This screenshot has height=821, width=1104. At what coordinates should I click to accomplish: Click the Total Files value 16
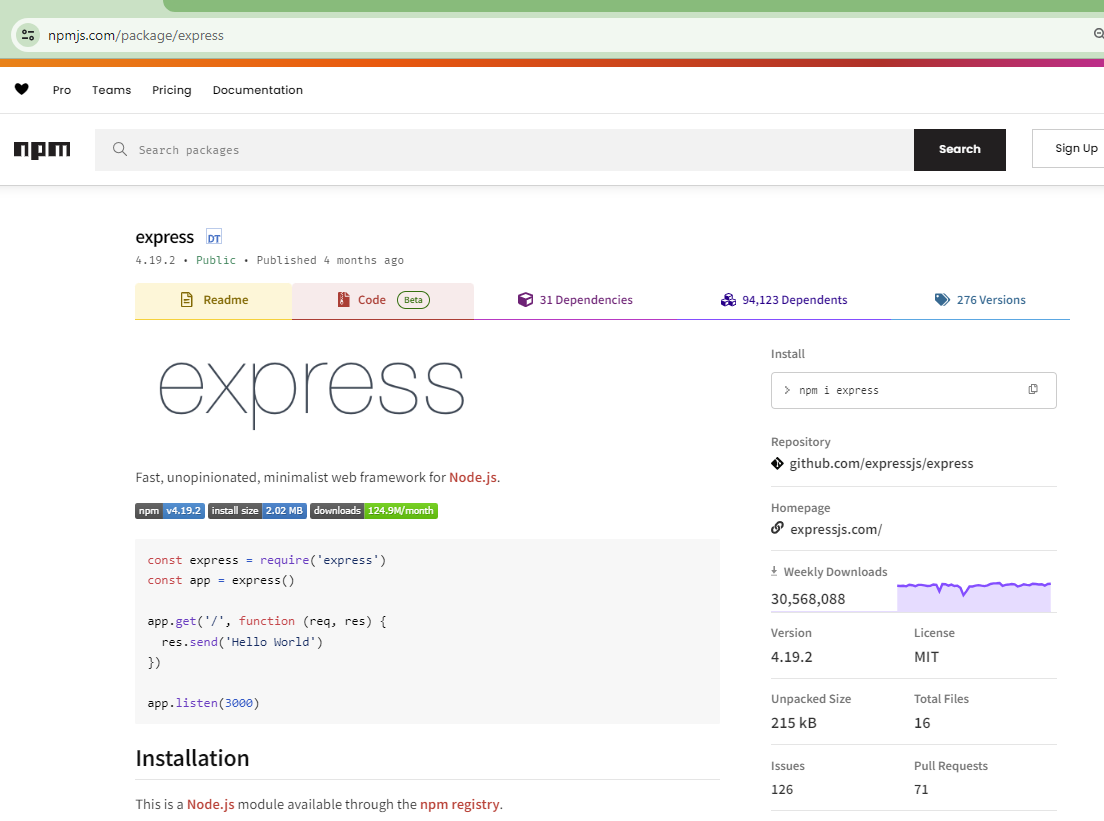click(x=922, y=723)
